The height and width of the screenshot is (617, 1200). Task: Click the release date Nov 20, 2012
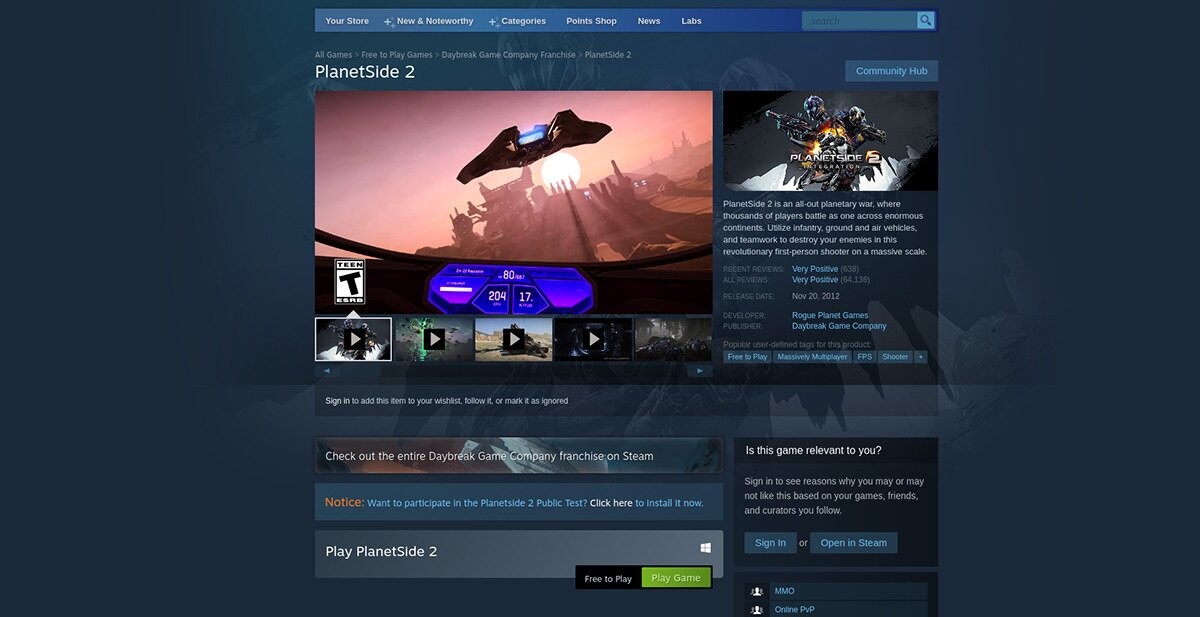[816, 296]
